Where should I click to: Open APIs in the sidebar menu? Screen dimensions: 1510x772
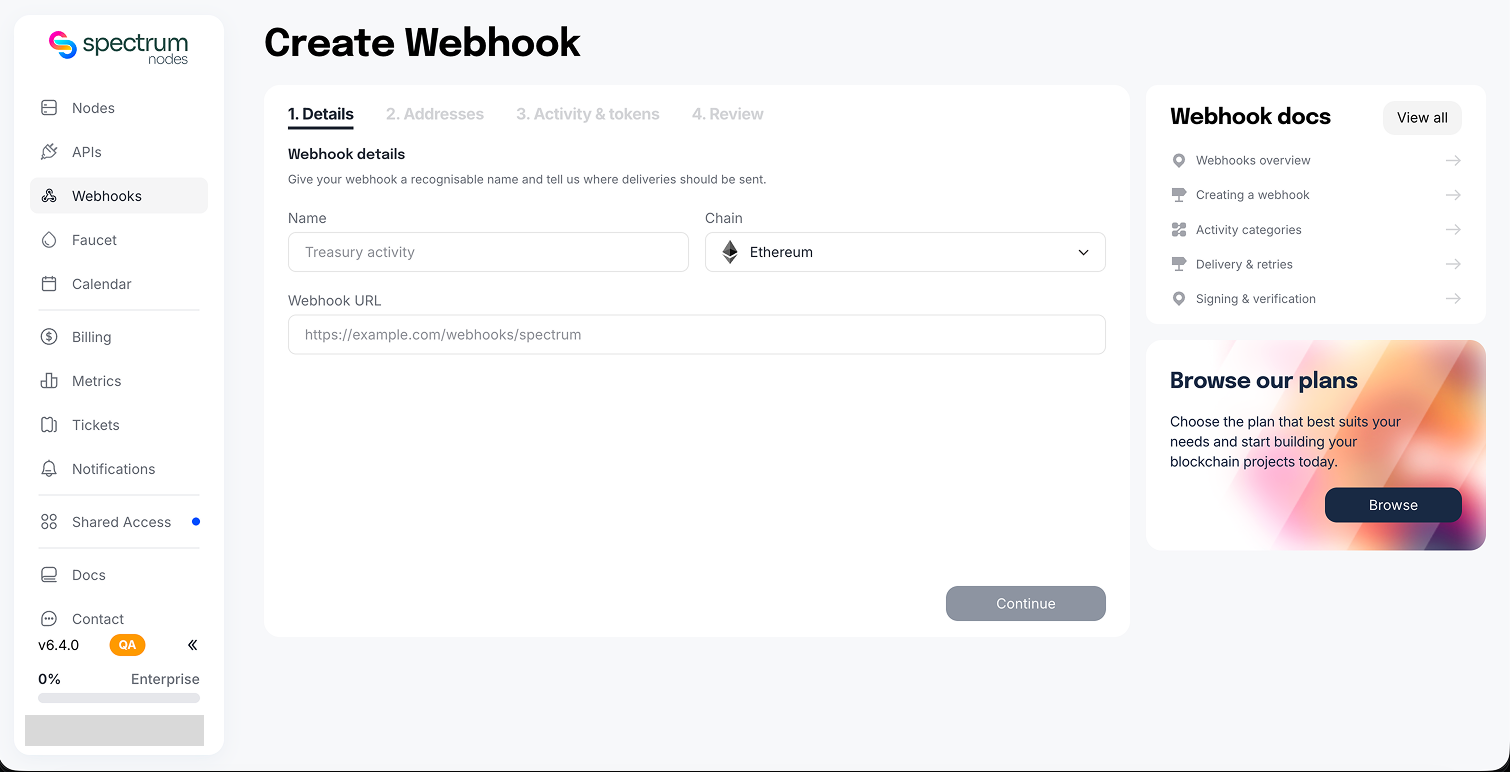point(119,152)
